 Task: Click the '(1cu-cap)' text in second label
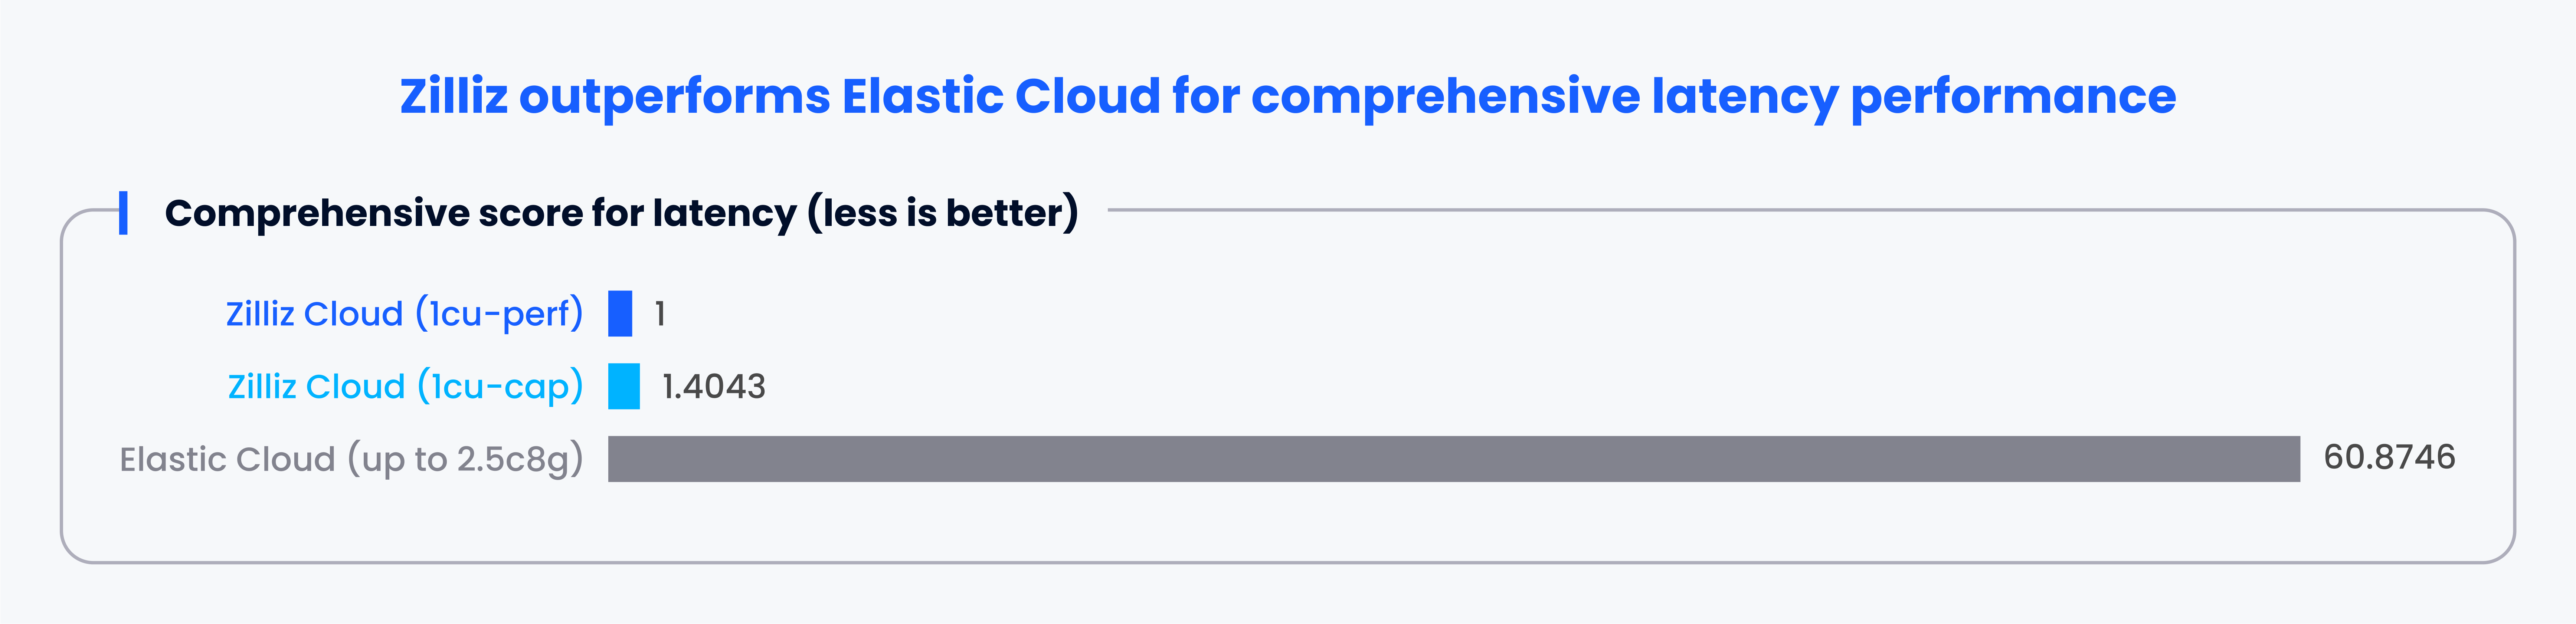(500, 386)
